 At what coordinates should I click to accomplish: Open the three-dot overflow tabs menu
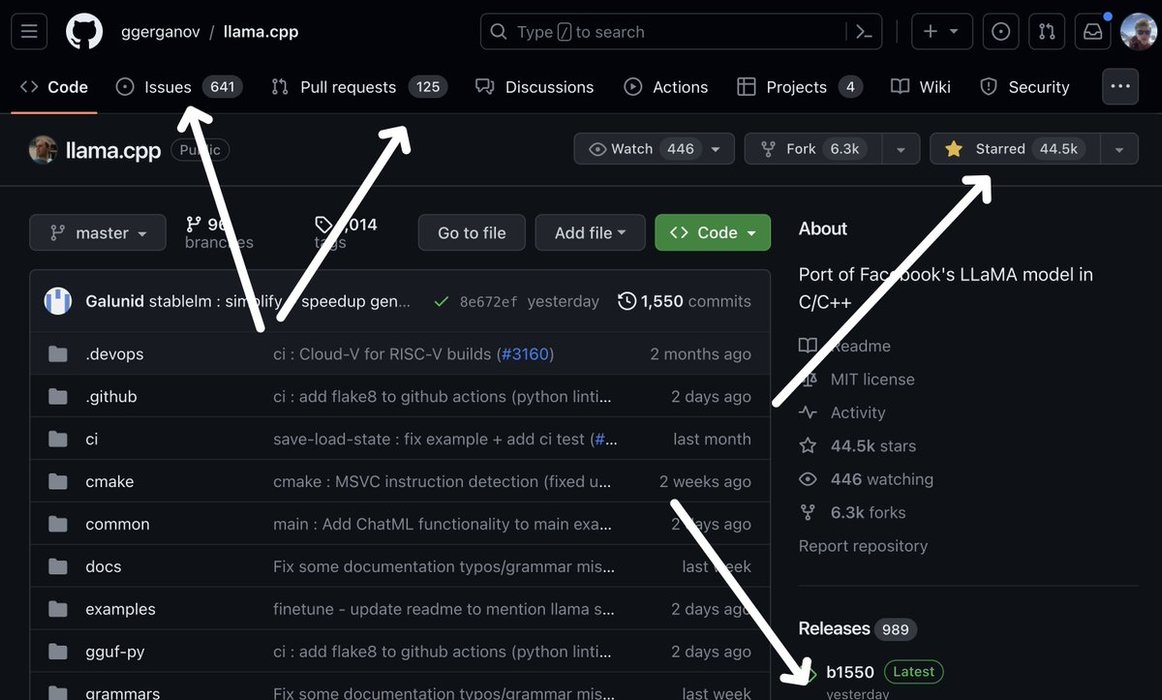[1120, 87]
